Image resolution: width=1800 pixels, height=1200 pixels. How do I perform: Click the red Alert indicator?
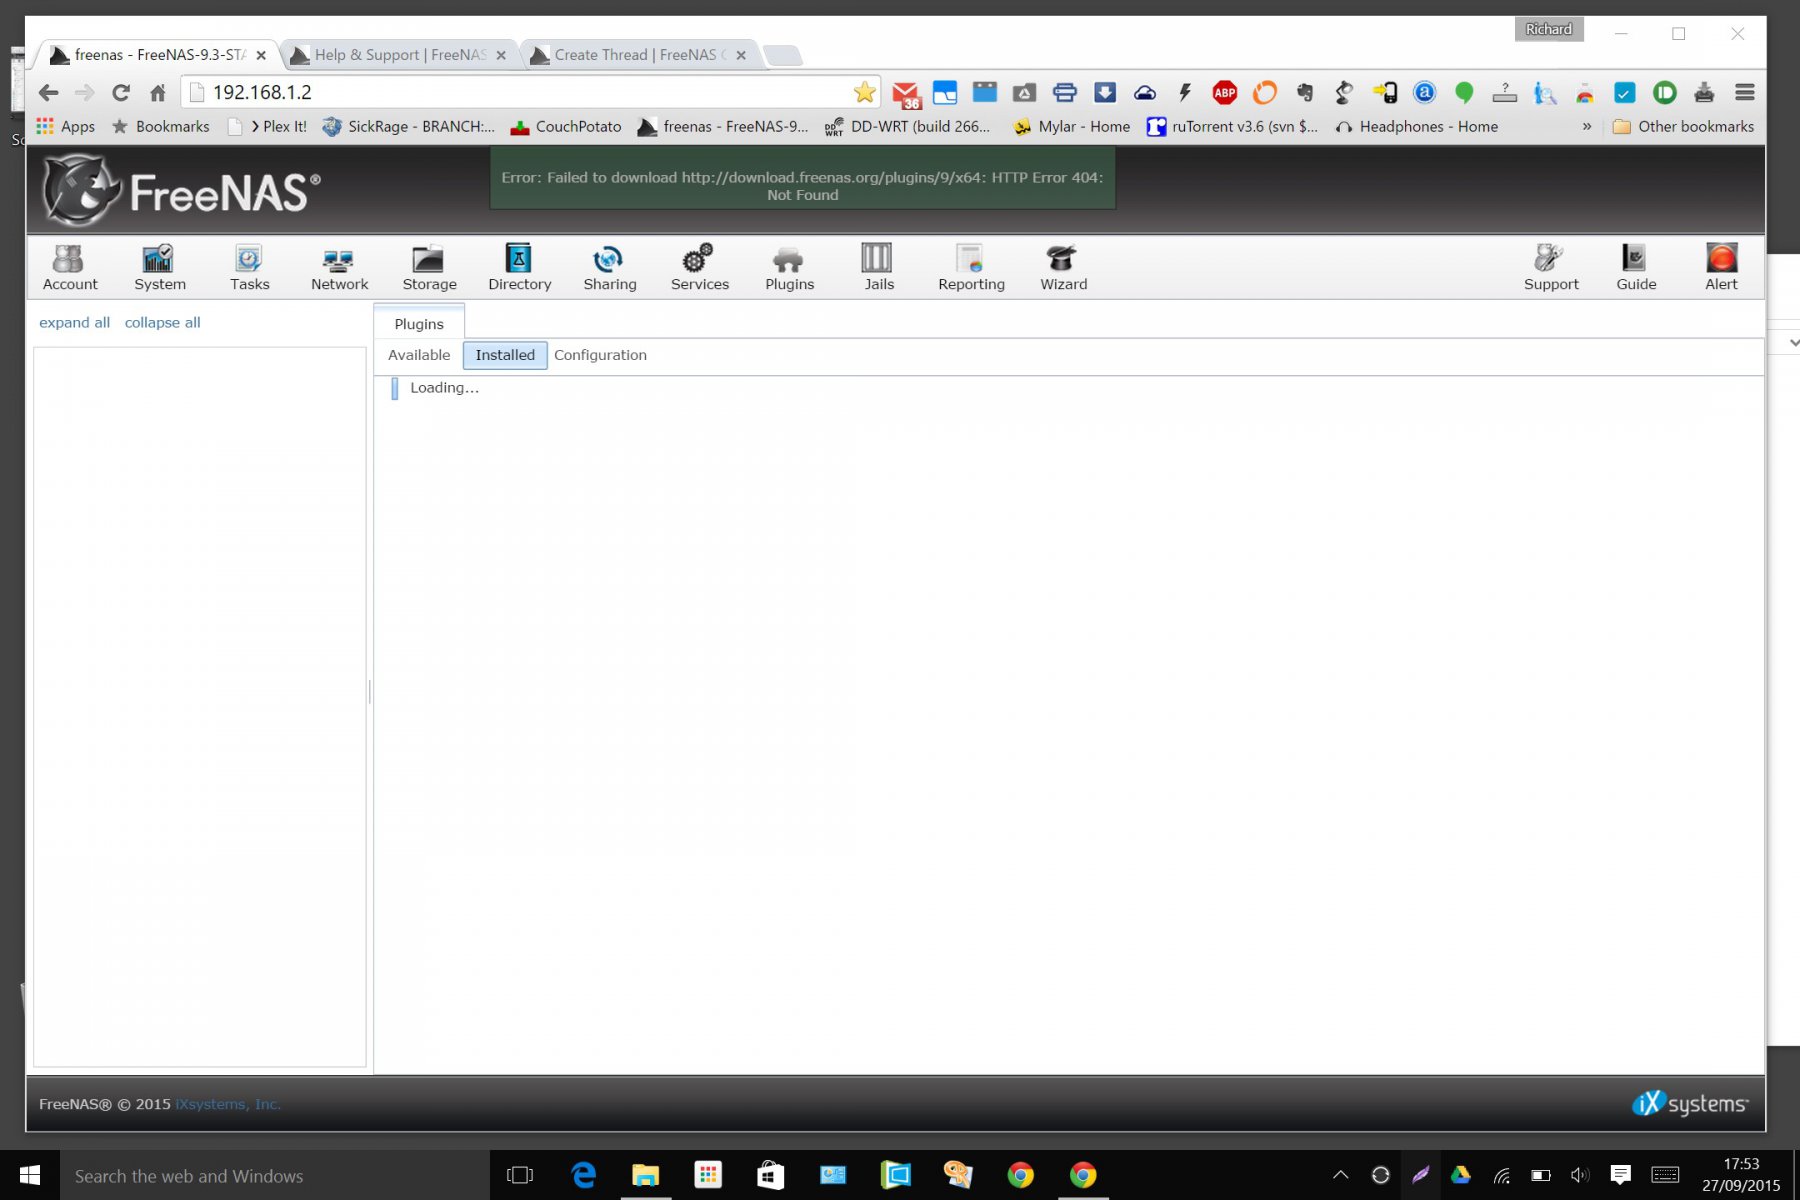(1721, 268)
